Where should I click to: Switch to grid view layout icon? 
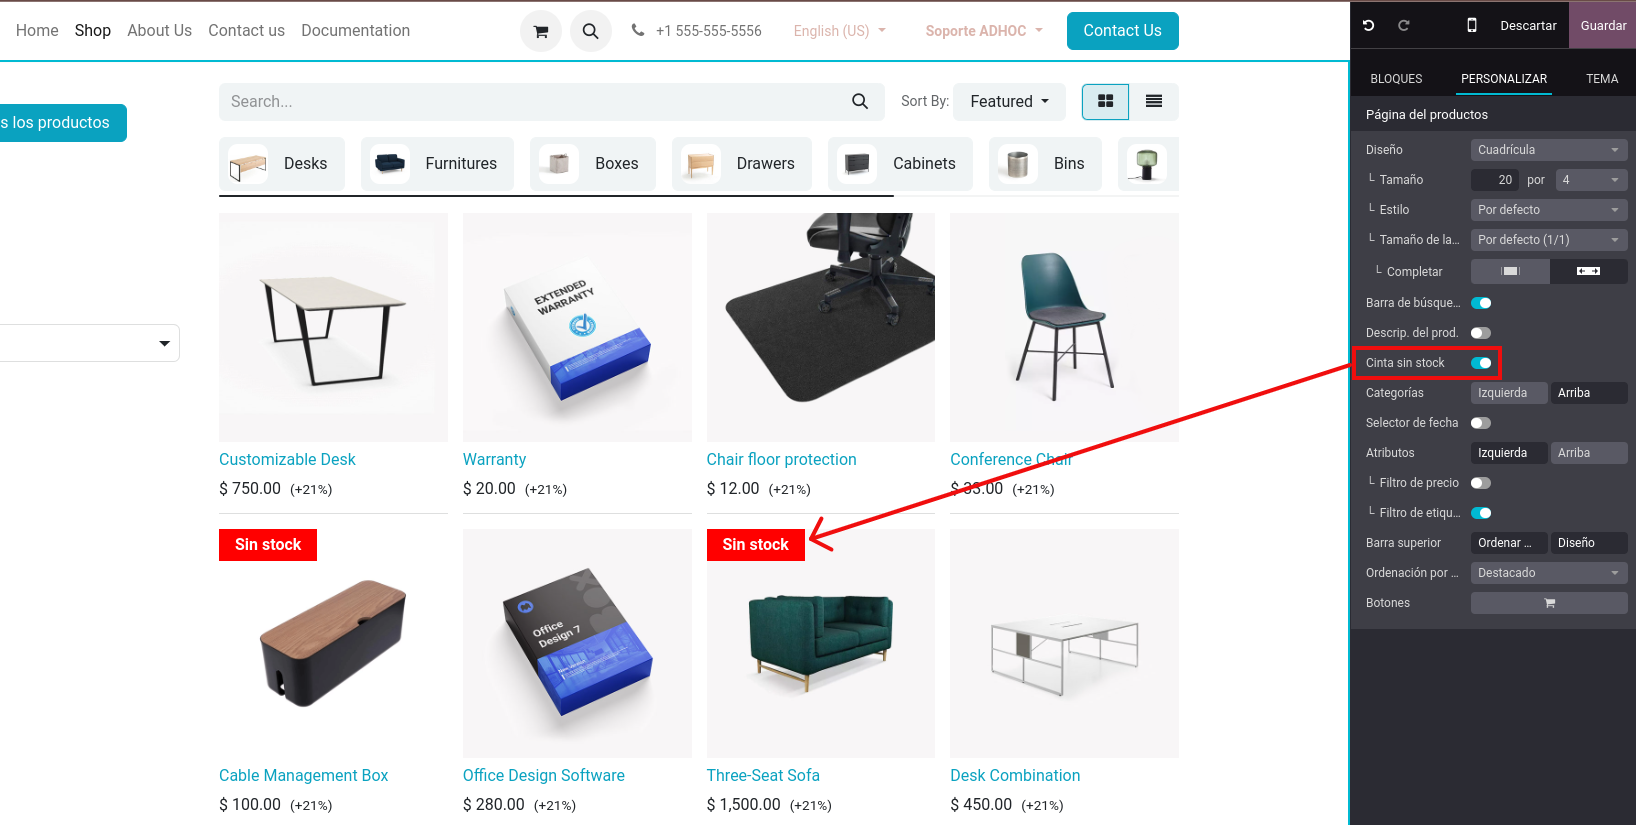1105,101
